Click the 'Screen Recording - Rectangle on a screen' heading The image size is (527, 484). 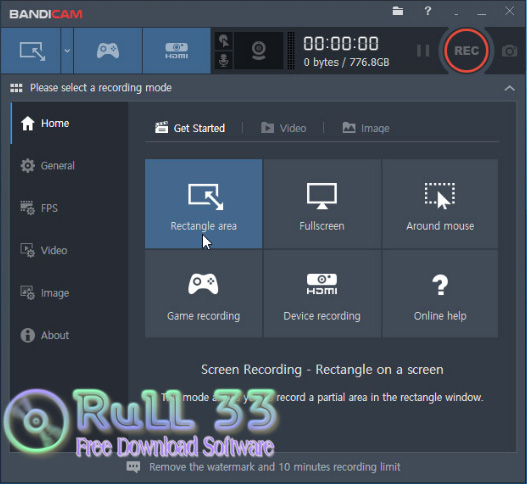322,369
